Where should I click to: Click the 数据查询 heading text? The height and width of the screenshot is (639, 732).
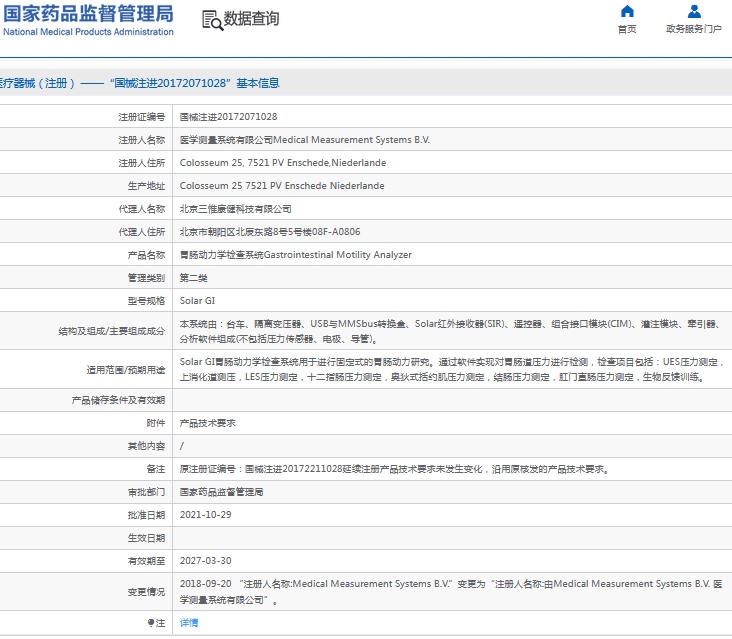pyautogui.click(x=251, y=19)
